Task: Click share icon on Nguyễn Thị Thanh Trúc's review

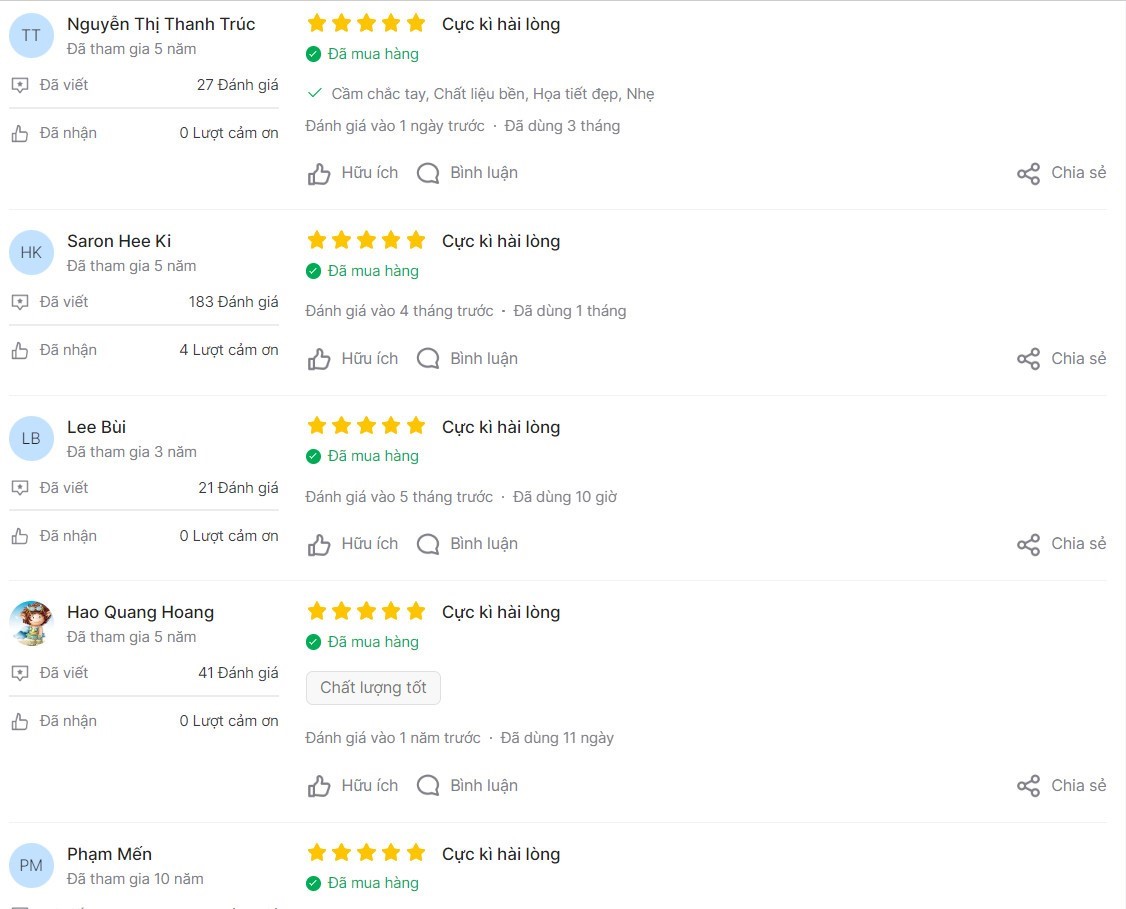Action: coord(1028,174)
